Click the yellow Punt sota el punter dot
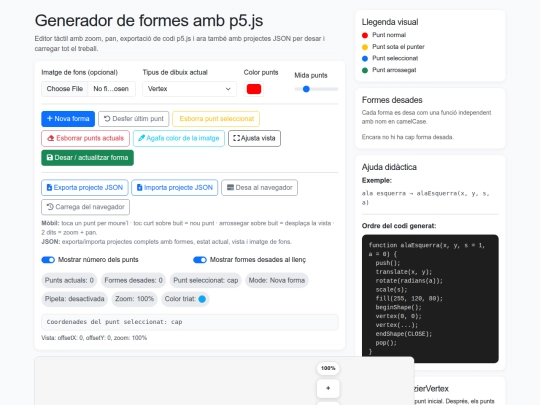 coord(365,47)
